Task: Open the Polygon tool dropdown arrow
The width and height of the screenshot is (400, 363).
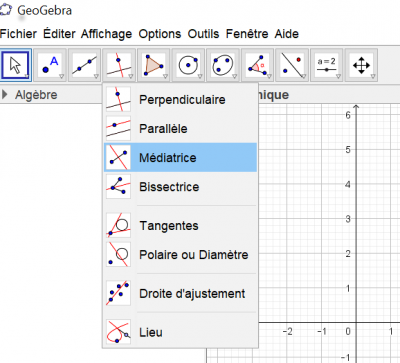Action: 165,77
